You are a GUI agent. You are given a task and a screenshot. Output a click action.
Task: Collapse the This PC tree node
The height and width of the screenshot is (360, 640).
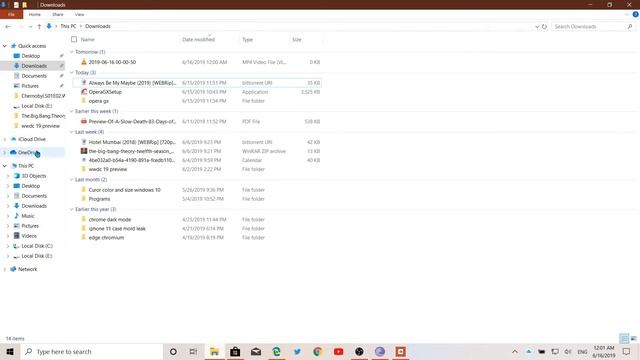point(4,166)
